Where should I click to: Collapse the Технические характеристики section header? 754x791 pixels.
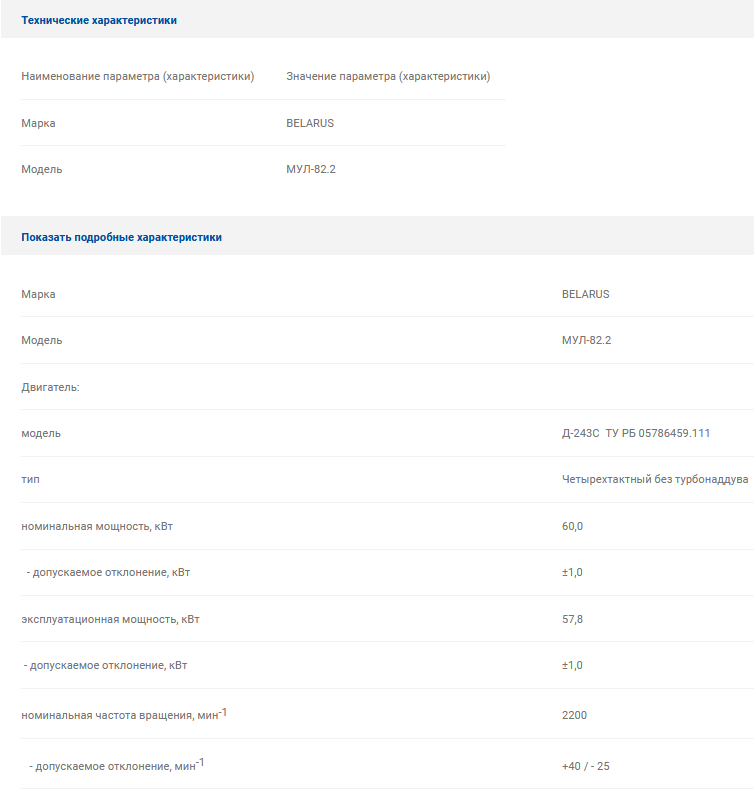[x=99, y=20]
